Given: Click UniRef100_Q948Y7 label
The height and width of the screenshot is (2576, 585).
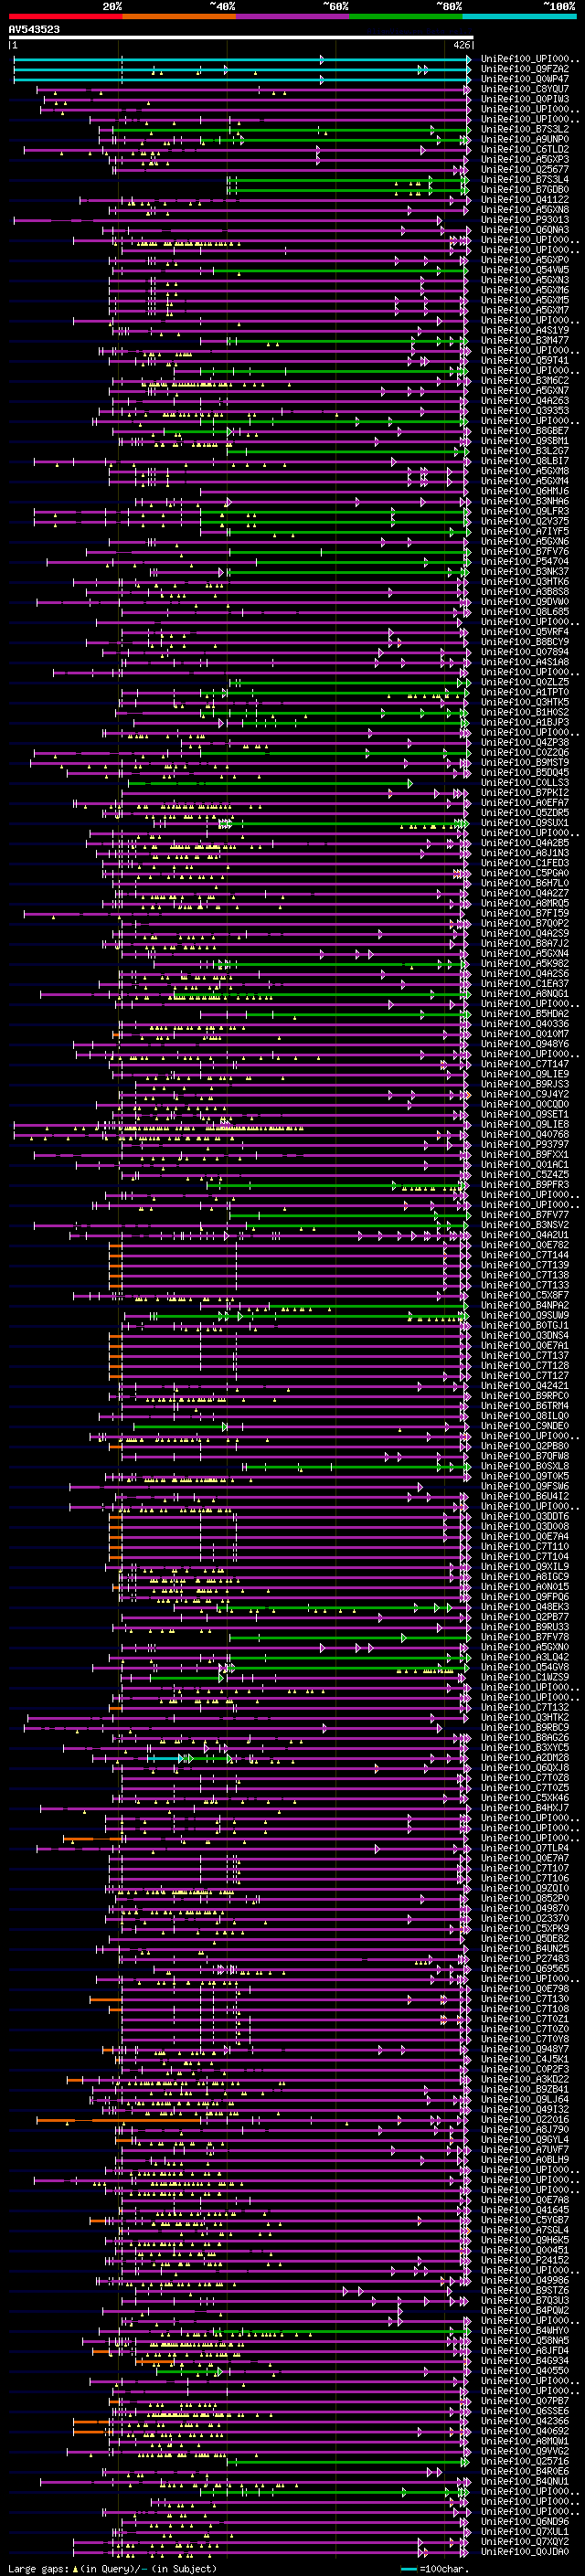Looking at the screenshot, I should pyautogui.click(x=525, y=2049).
